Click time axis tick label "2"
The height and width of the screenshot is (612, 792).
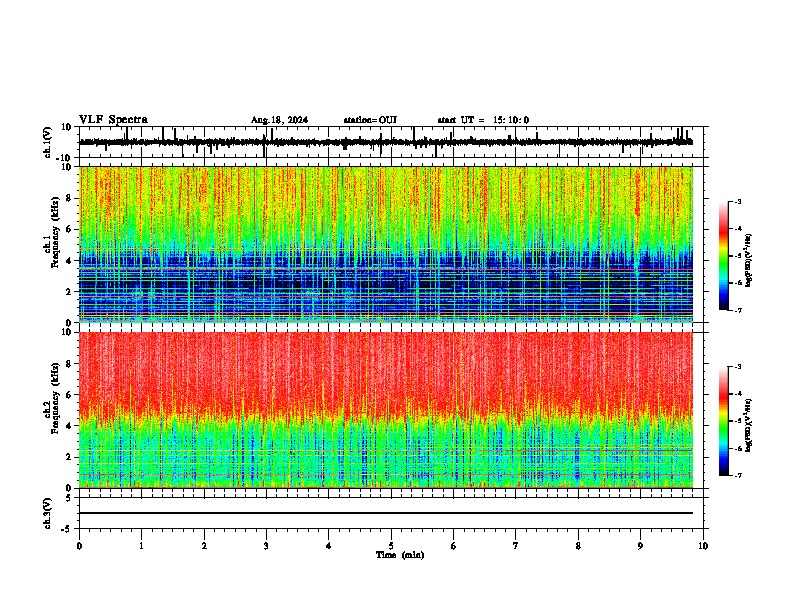click(204, 546)
